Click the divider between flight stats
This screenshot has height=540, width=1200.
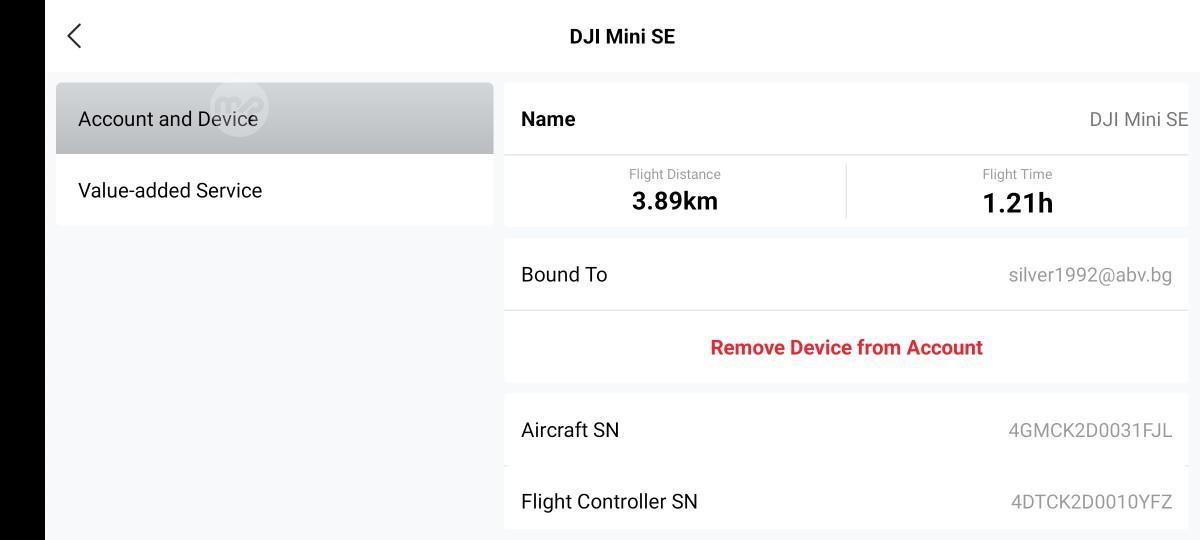click(846, 191)
